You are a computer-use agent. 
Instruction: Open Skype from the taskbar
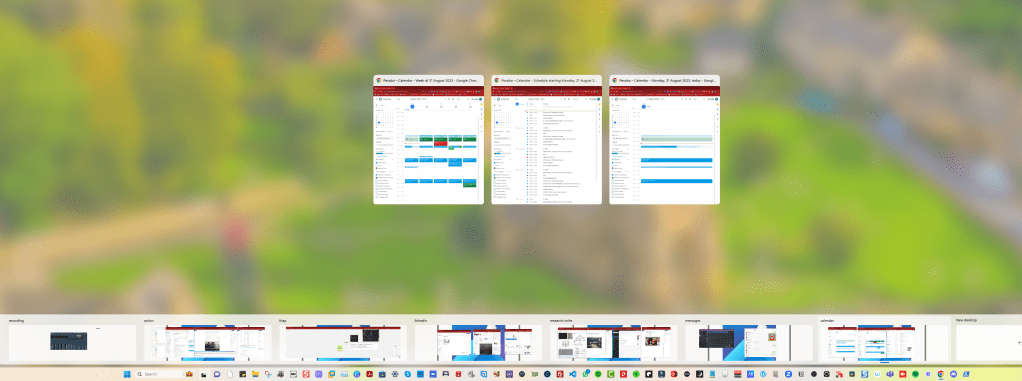click(407, 374)
